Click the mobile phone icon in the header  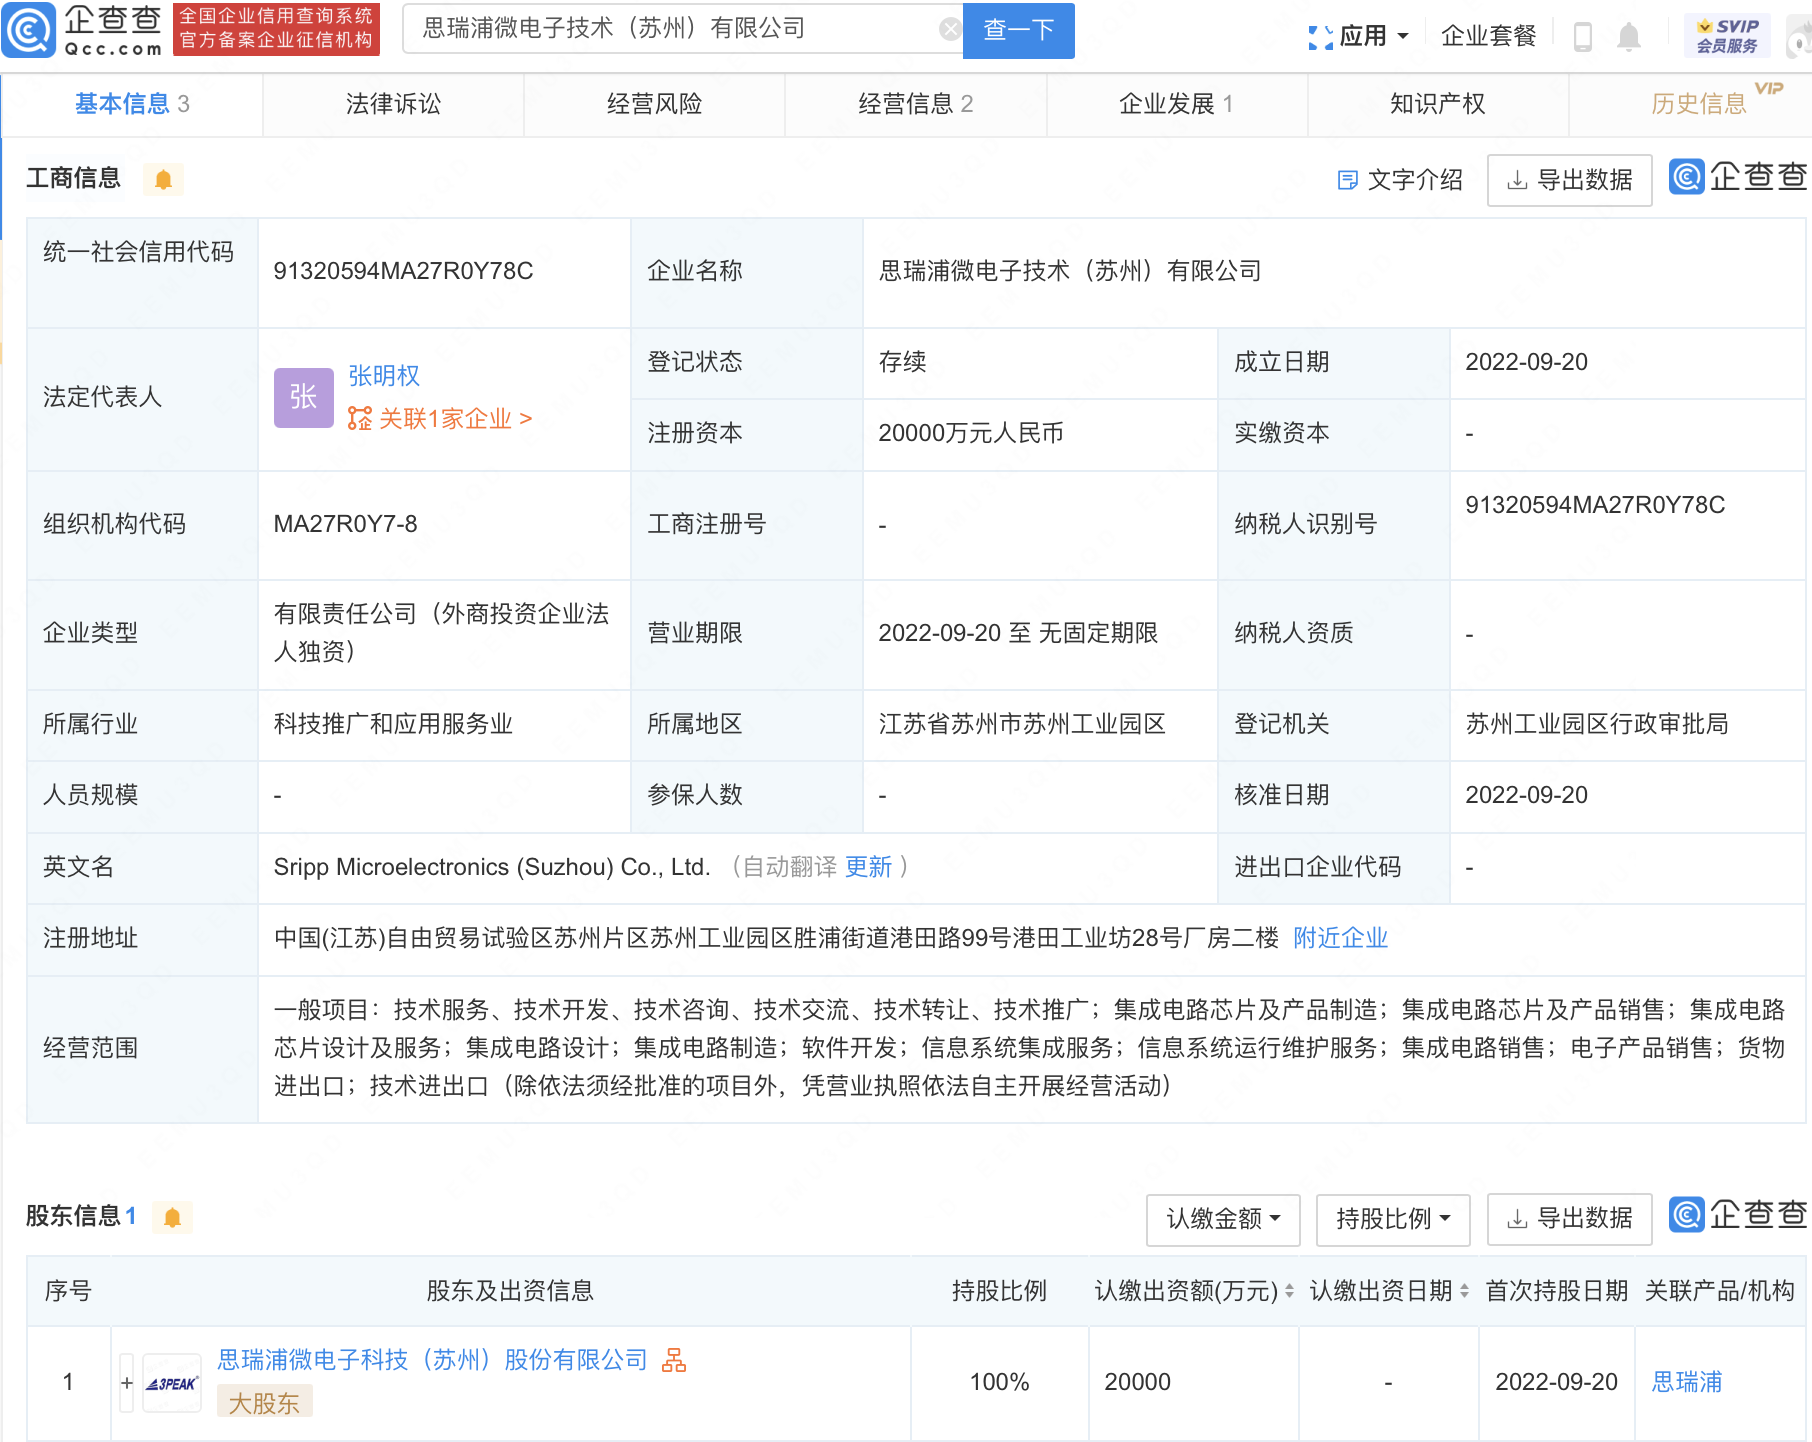pos(1582,37)
